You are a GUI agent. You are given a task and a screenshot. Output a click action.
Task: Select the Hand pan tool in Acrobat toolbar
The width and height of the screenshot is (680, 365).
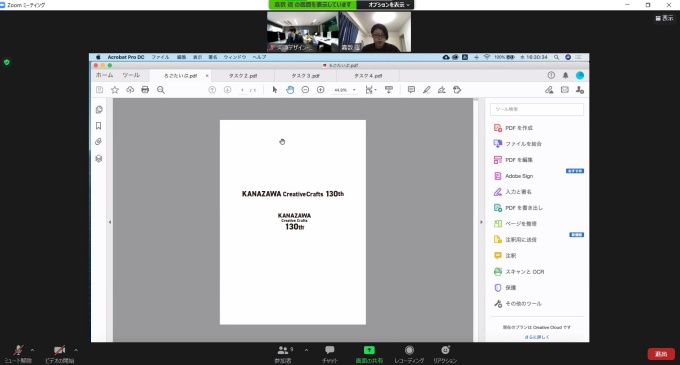click(x=290, y=90)
